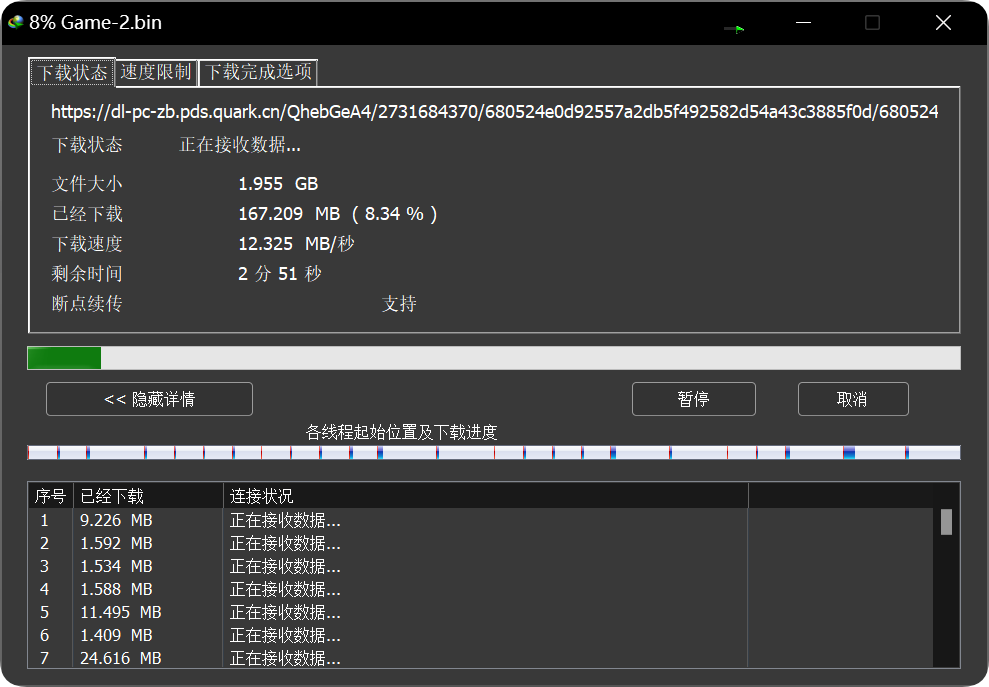Click the IDM app icon in title bar
Viewport: 989px width, 687px height.
pos(15,22)
